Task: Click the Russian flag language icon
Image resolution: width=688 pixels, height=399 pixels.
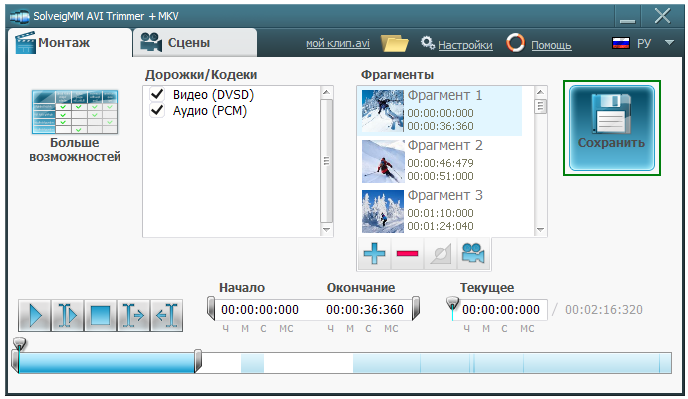Action: pyautogui.click(x=620, y=43)
